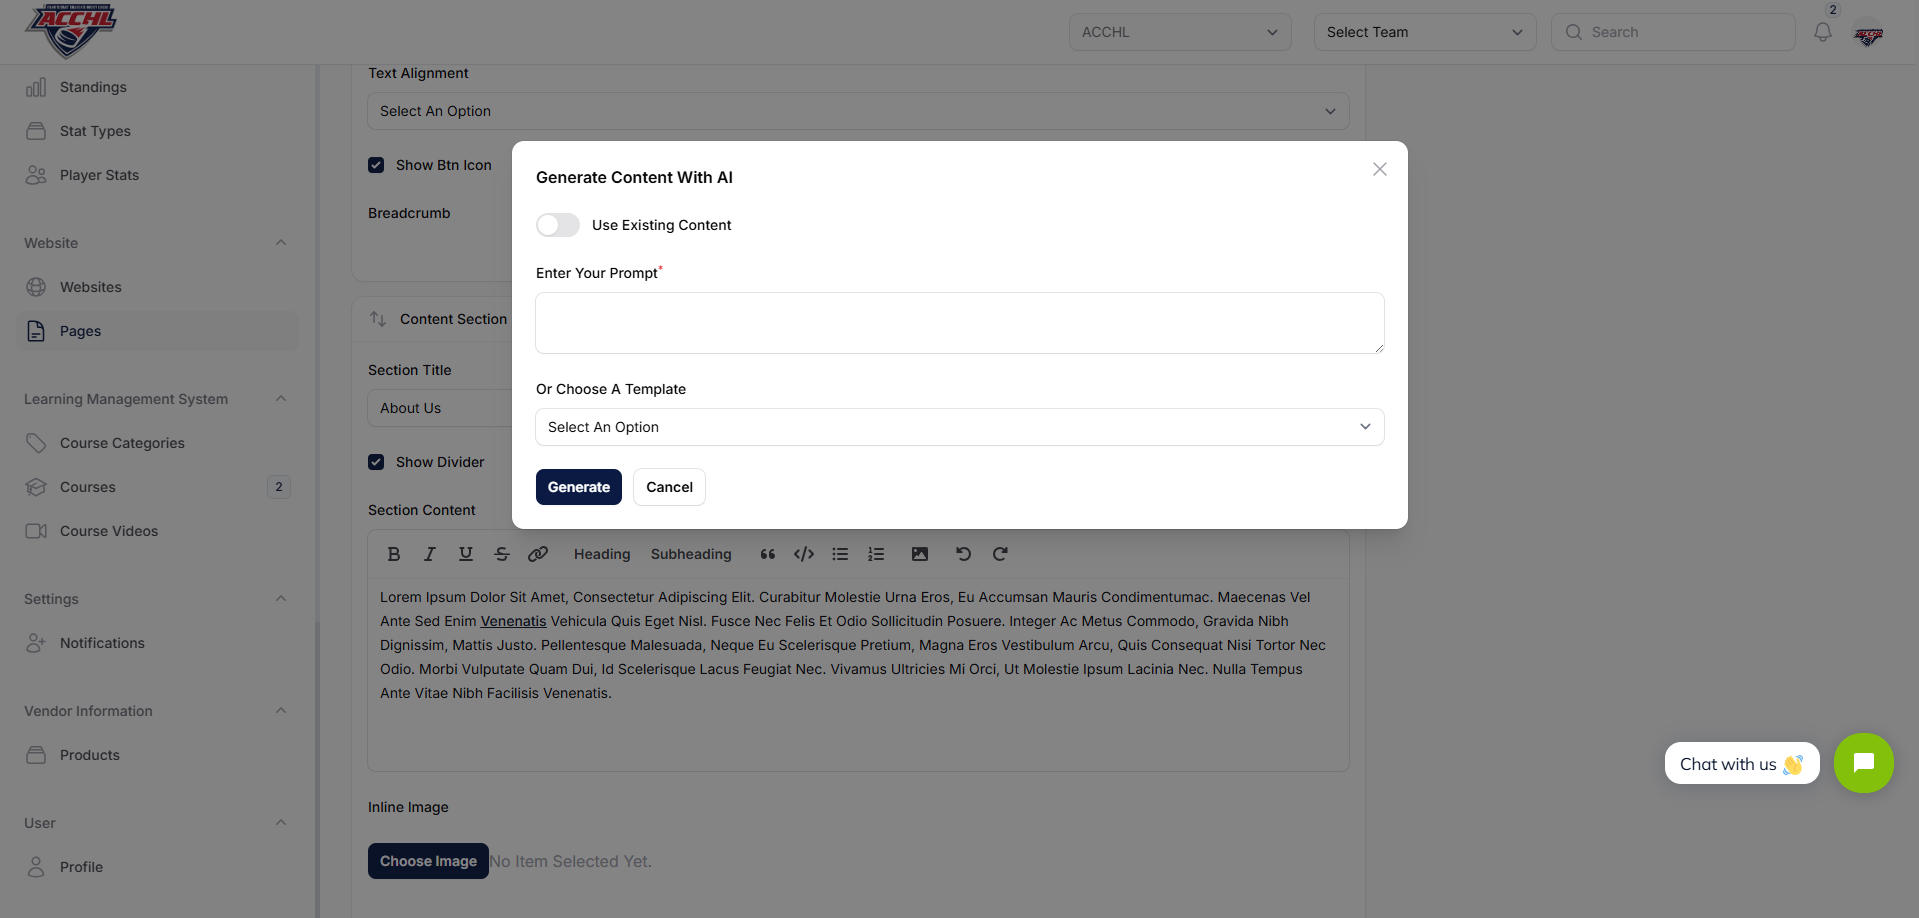1919x918 pixels.
Task: Click the Italic formatting icon
Action: pos(430,554)
